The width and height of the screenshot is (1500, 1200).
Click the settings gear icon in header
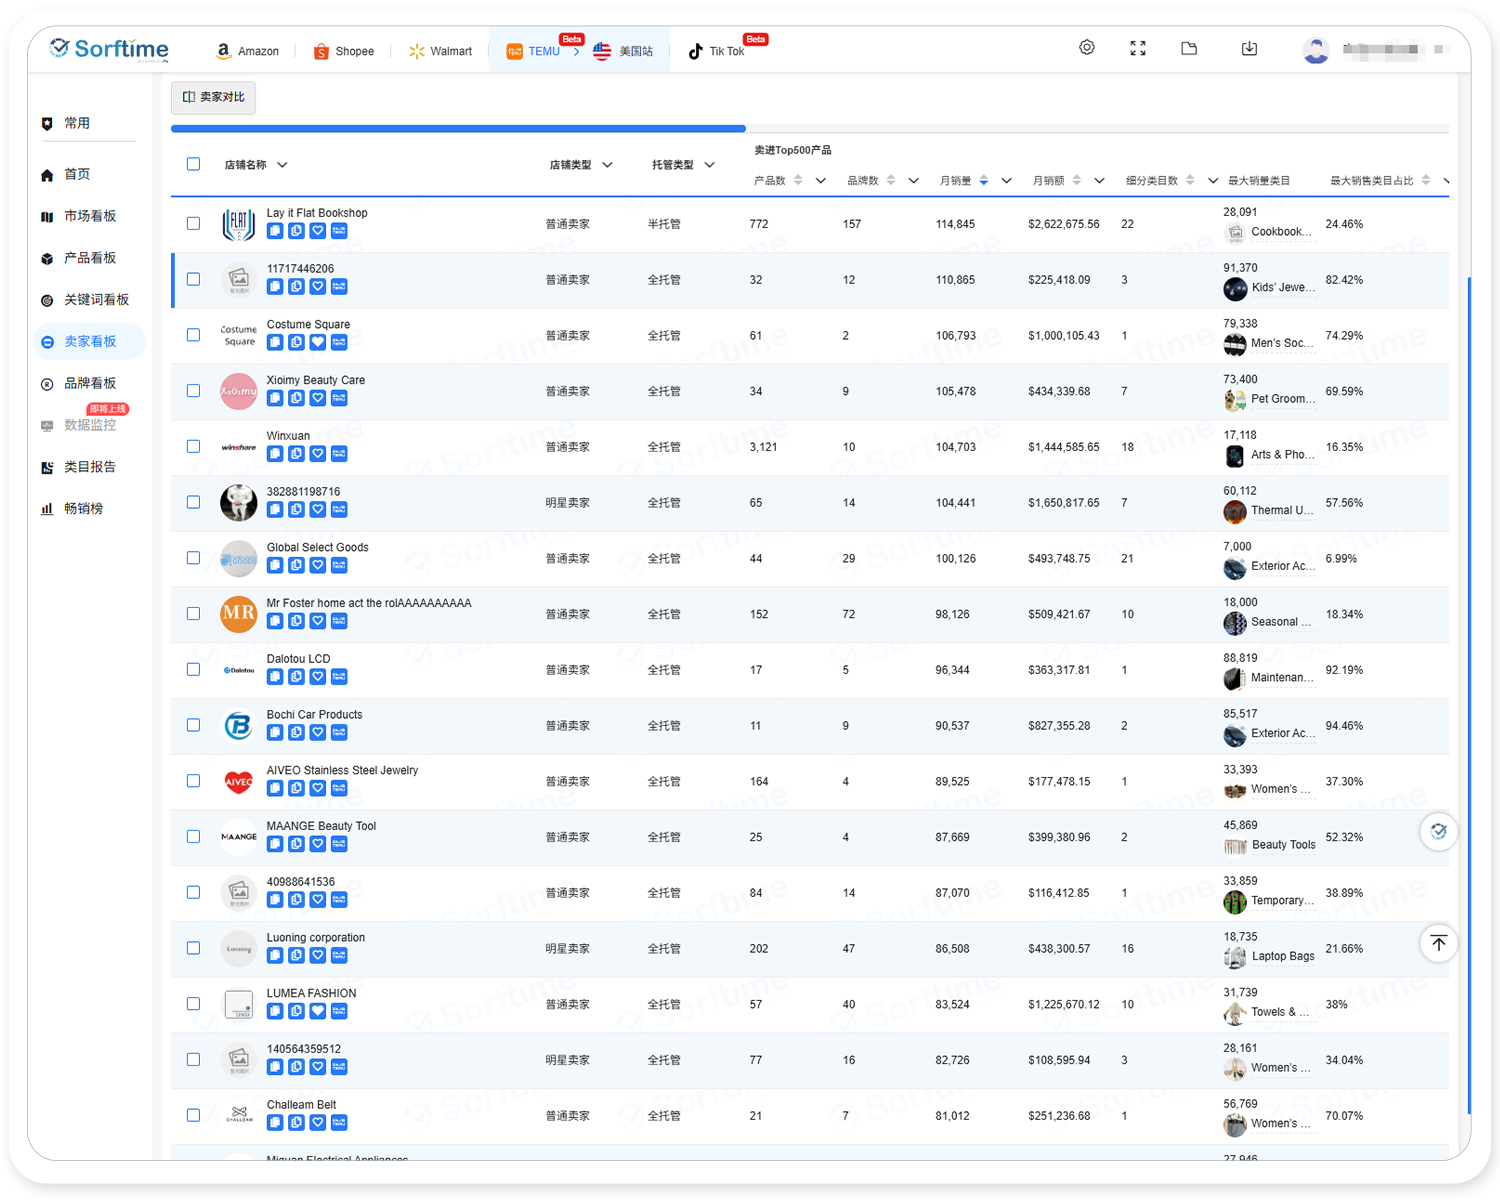click(1087, 48)
